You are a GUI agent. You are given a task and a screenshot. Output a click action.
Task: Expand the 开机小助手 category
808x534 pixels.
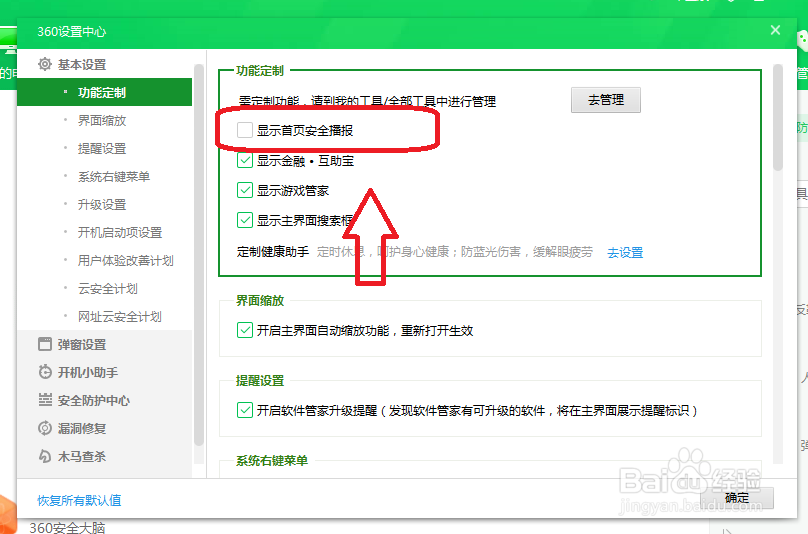[x=88, y=372]
